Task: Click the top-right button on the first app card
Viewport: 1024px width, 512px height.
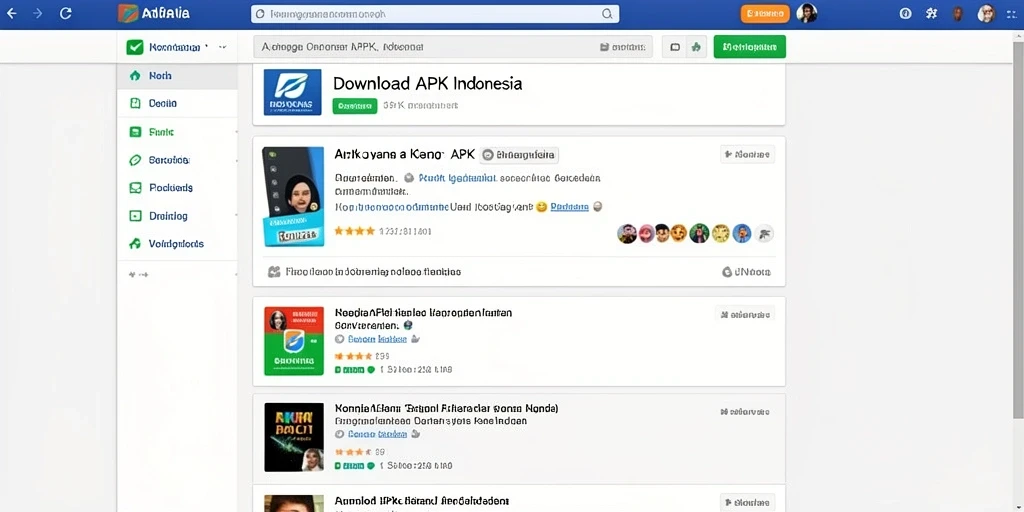Action: click(748, 155)
